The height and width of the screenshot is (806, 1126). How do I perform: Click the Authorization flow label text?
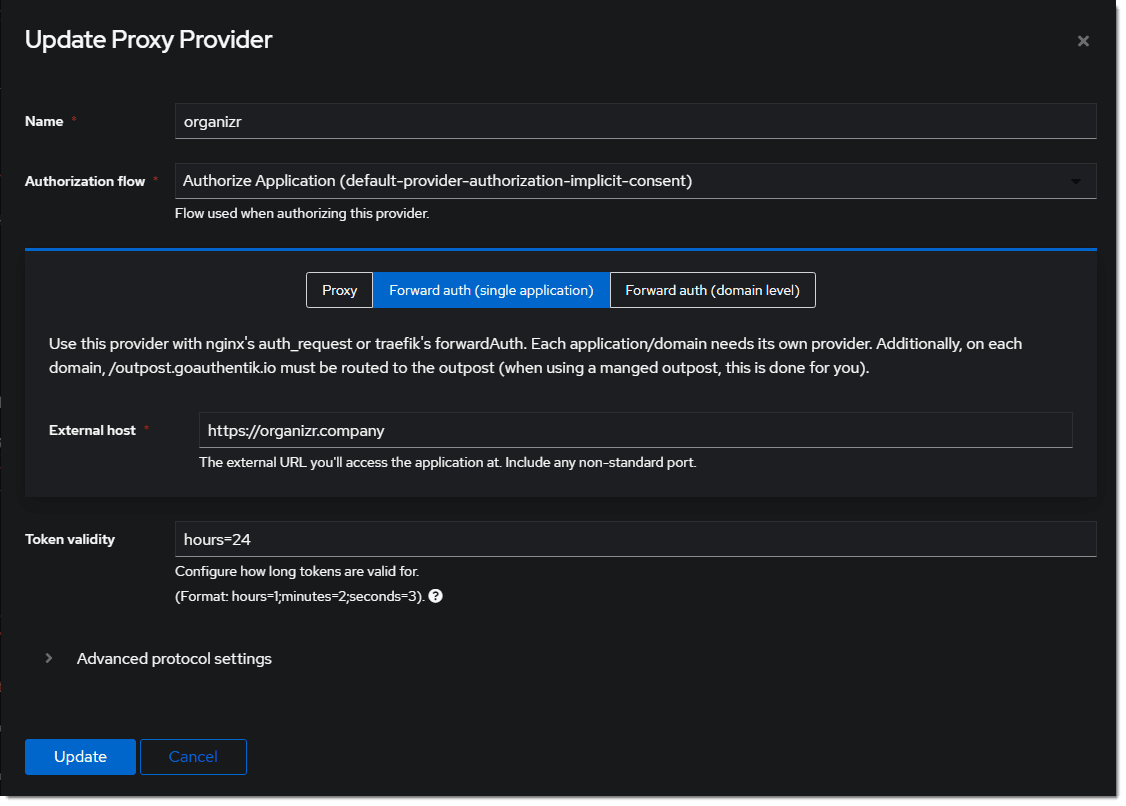pyautogui.click(x=84, y=181)
